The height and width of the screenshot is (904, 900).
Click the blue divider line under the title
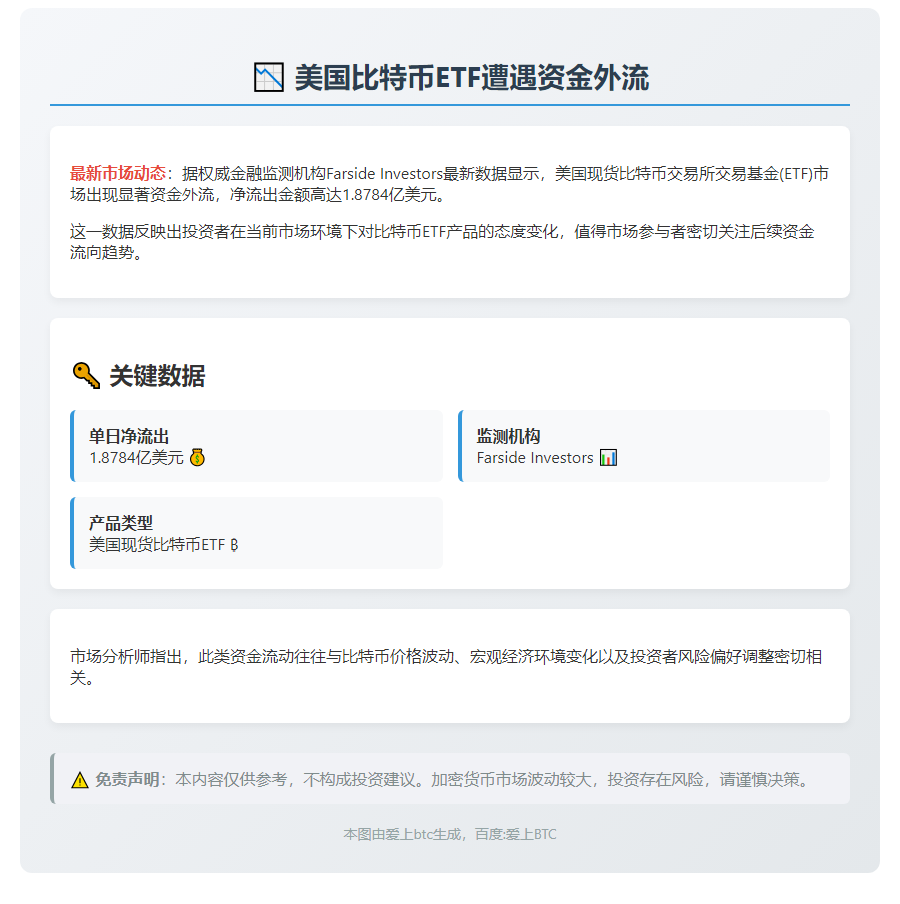(x=450, y=103)
